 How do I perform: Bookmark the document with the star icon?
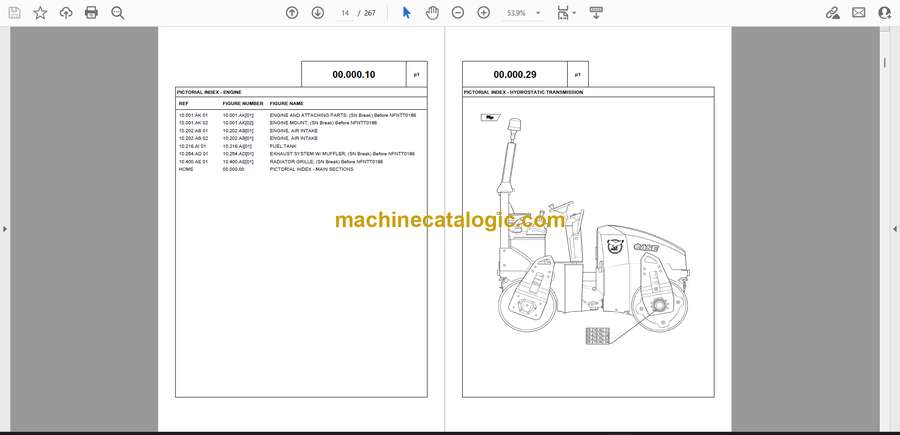pos(40,13)
